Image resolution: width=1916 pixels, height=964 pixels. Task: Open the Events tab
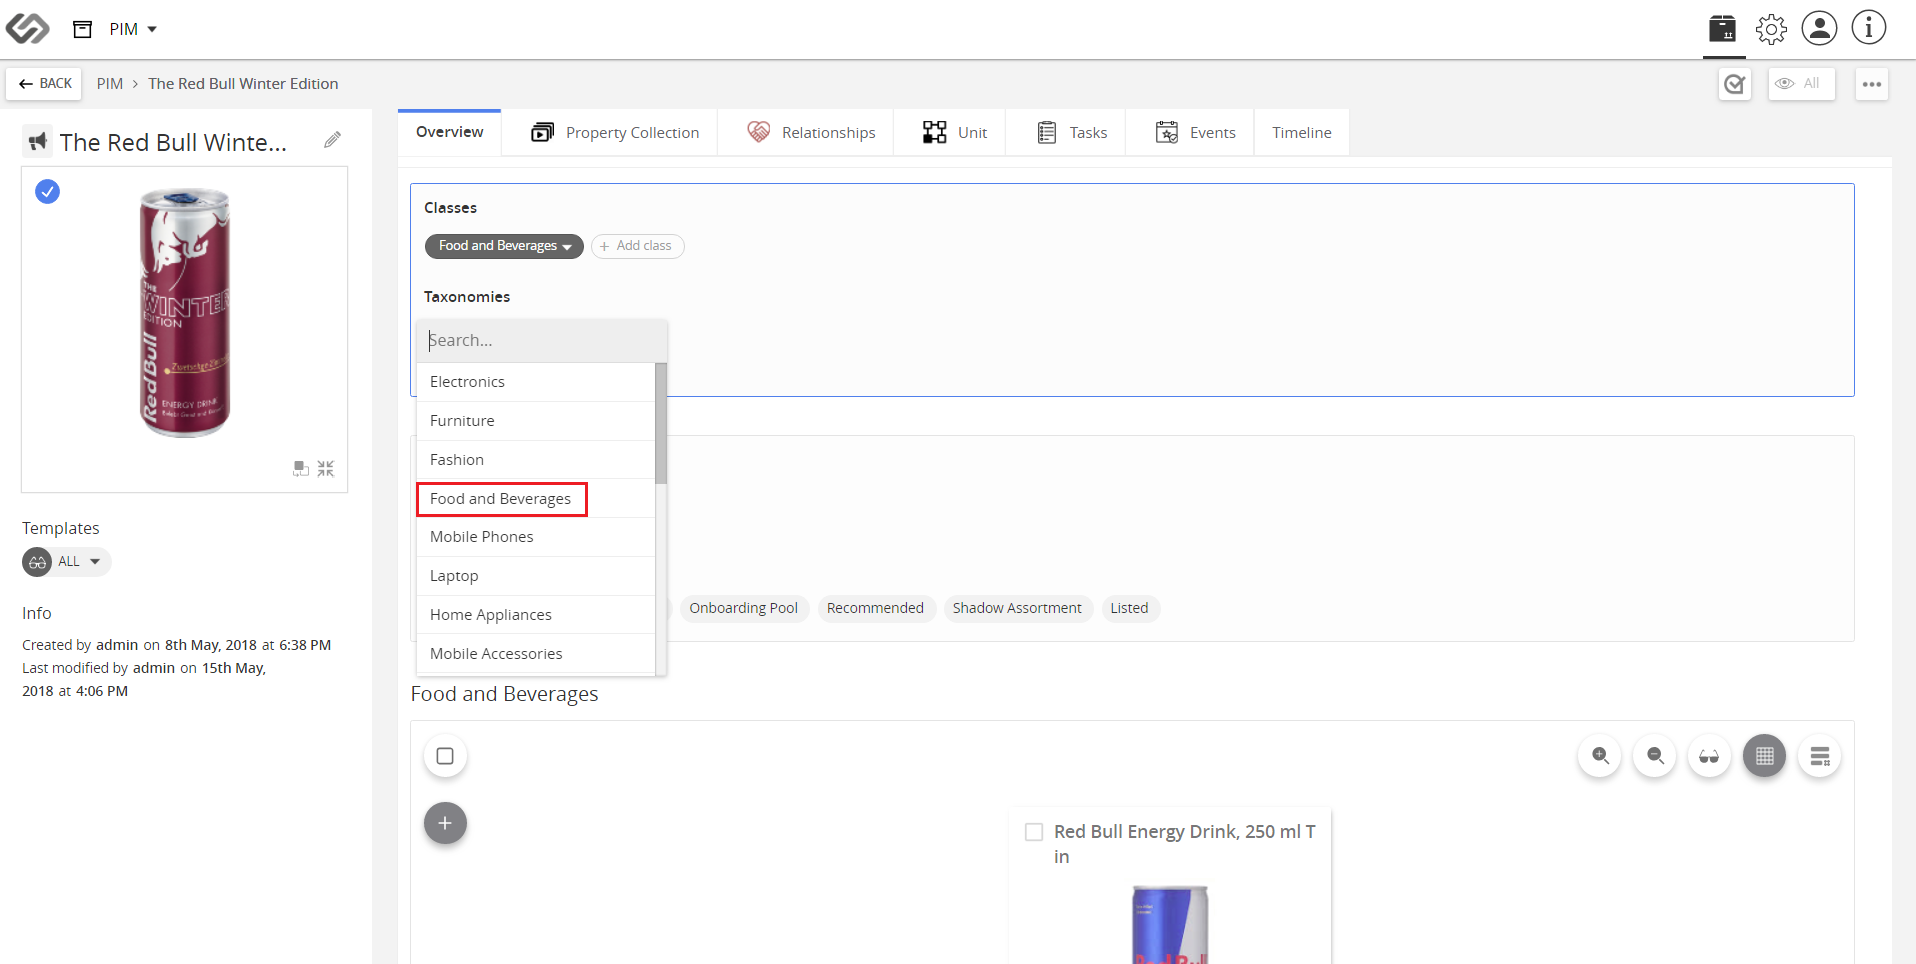pos(1195,132)
